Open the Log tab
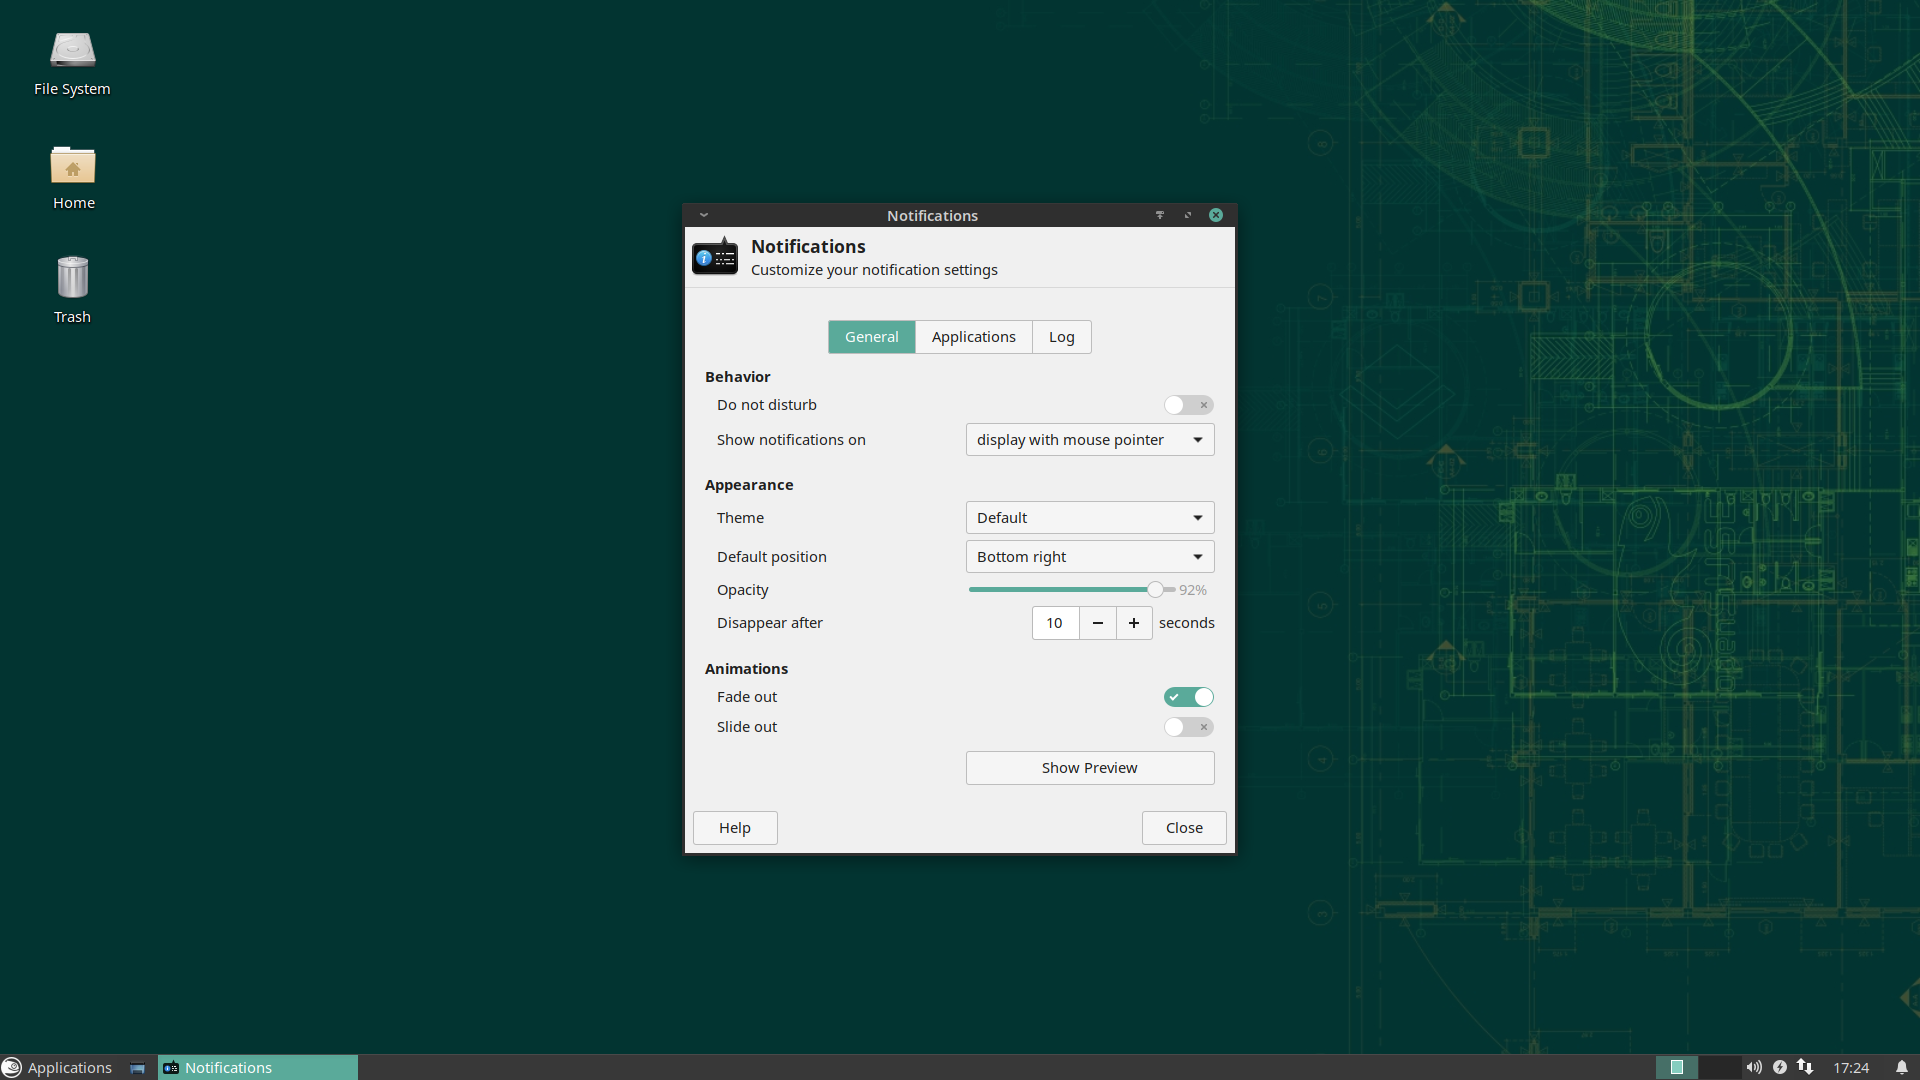1920x1080 pixels. [x=1061, y=337]
